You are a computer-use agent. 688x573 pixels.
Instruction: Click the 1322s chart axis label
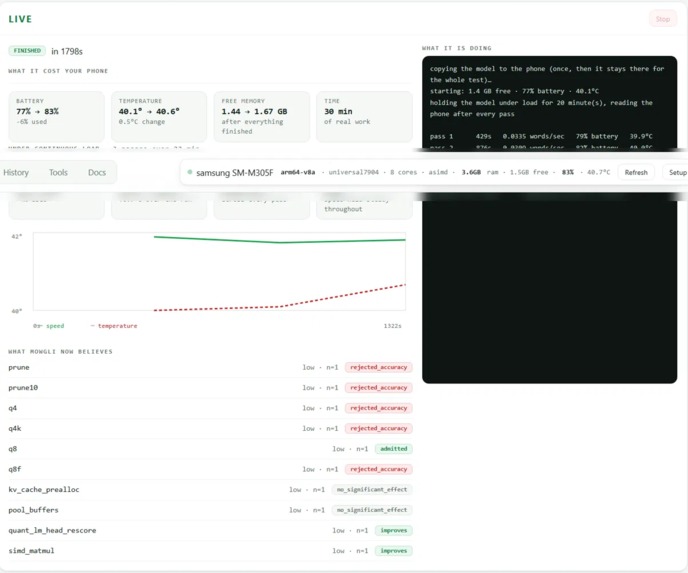[392, 326]
